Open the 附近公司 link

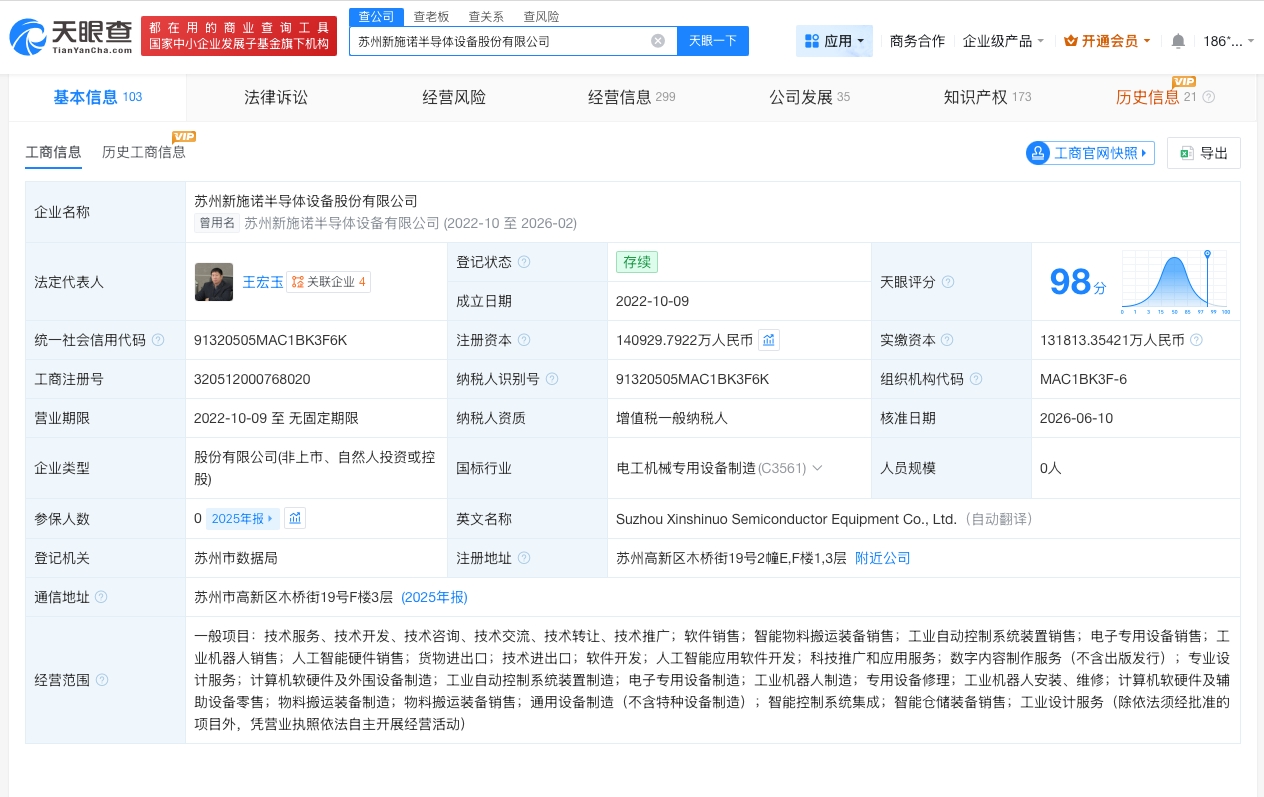[883, 558]
